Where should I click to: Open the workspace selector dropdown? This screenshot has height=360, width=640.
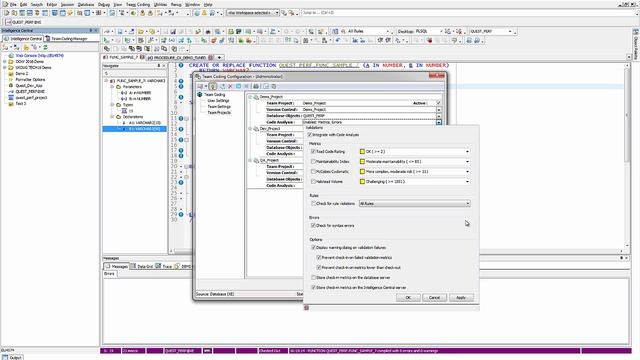coord(277,13)
